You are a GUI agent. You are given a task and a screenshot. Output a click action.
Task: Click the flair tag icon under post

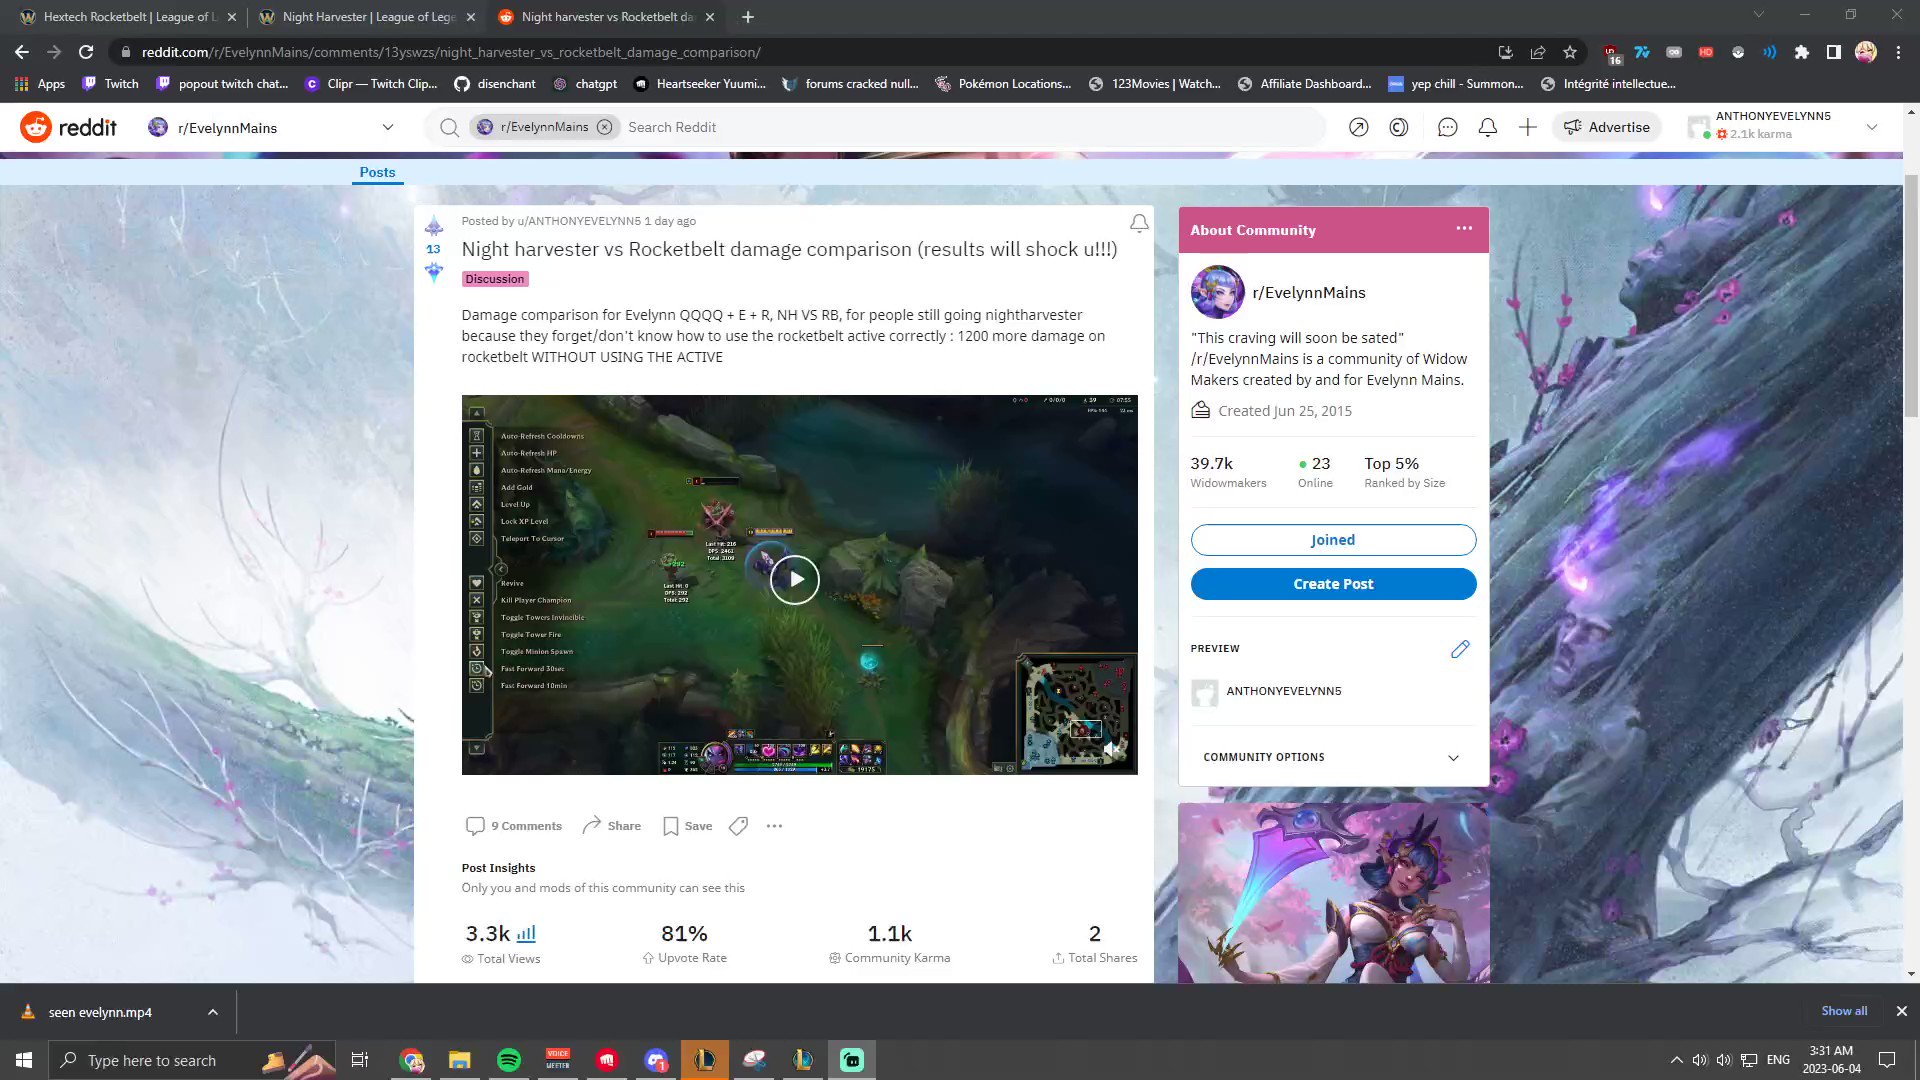click(x=738, y=826)
